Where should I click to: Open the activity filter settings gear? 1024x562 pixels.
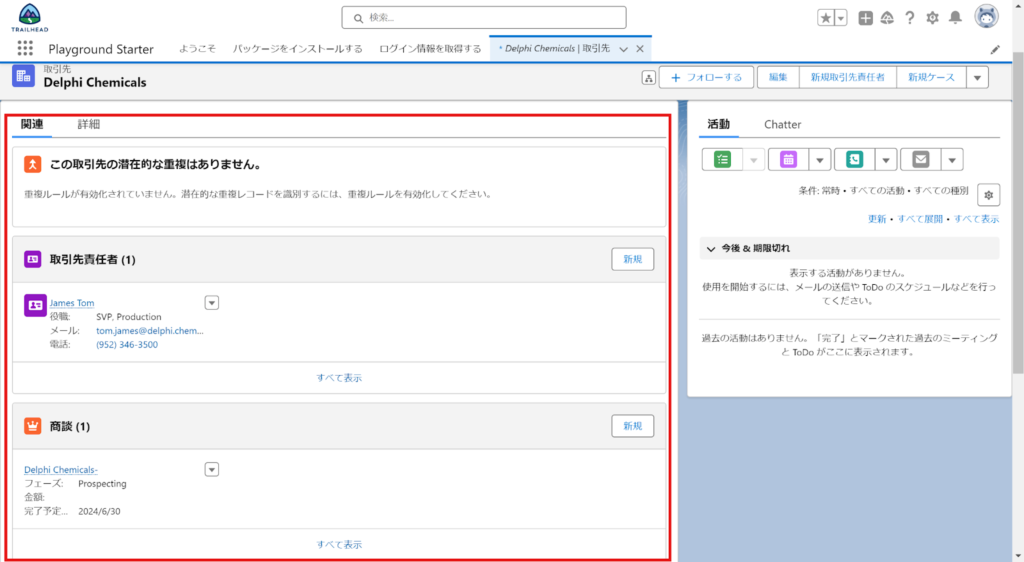[x=988, y=195]
